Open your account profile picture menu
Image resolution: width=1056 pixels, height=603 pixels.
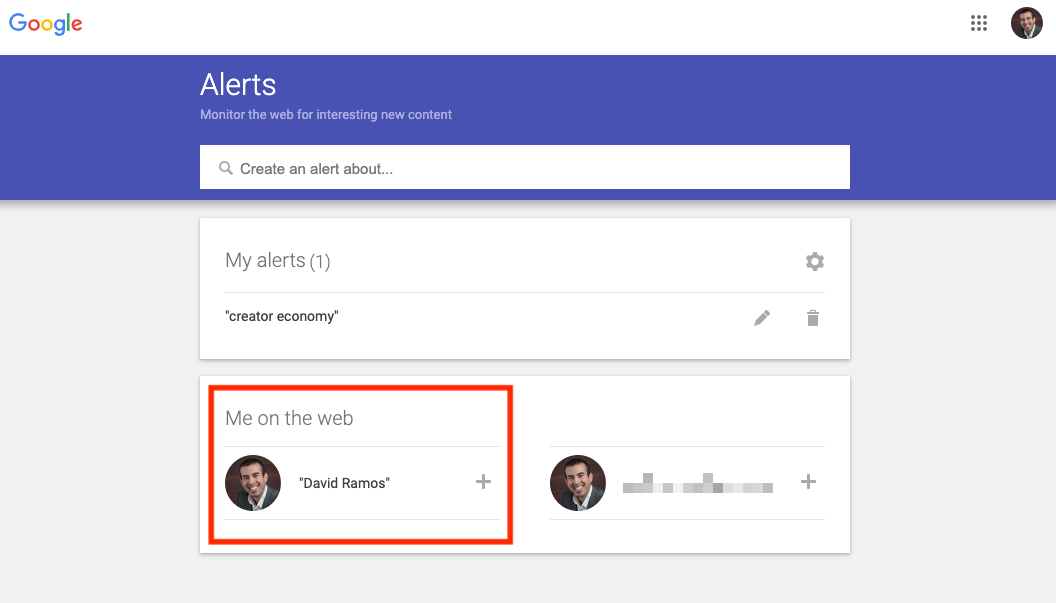(x=1026, y=22)
